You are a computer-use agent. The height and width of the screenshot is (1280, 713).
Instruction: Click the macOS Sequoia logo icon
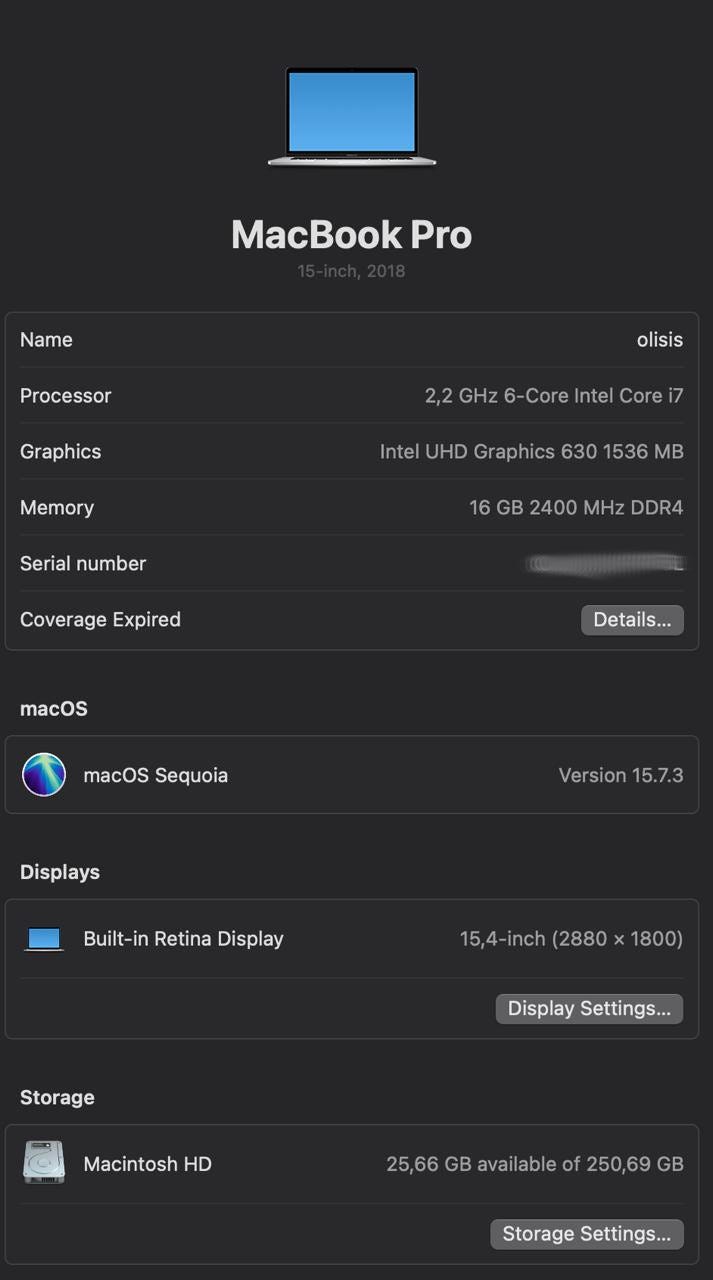point(44,775)
